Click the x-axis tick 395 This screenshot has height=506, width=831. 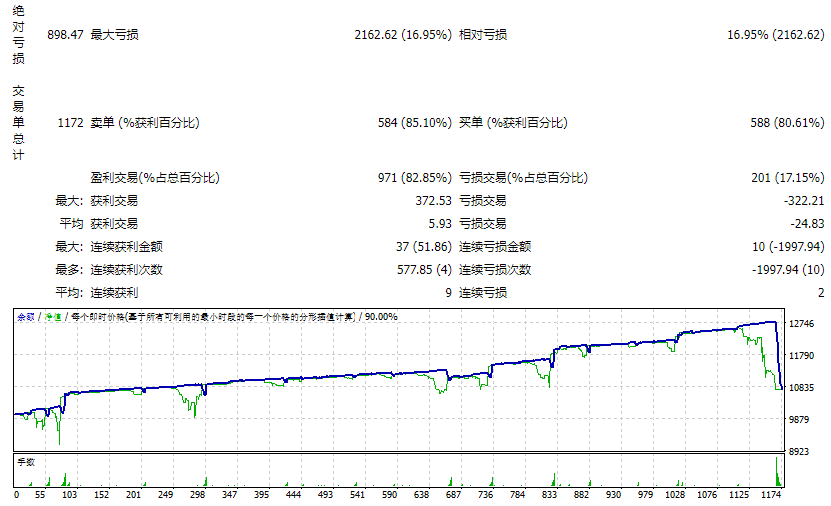click(261, 495)
